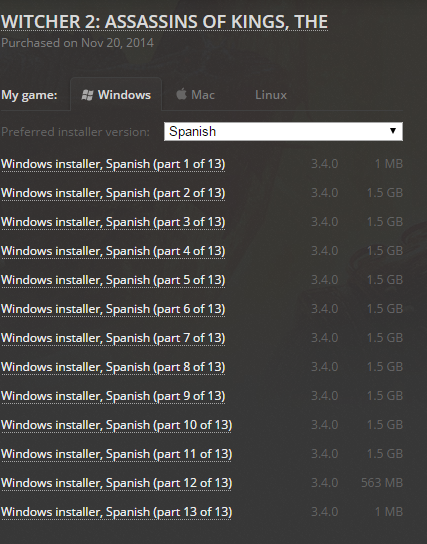Click the 563 MB size for part 12
Screen dimensions: 427x544
pyautogui.click(x=382, y=483)
